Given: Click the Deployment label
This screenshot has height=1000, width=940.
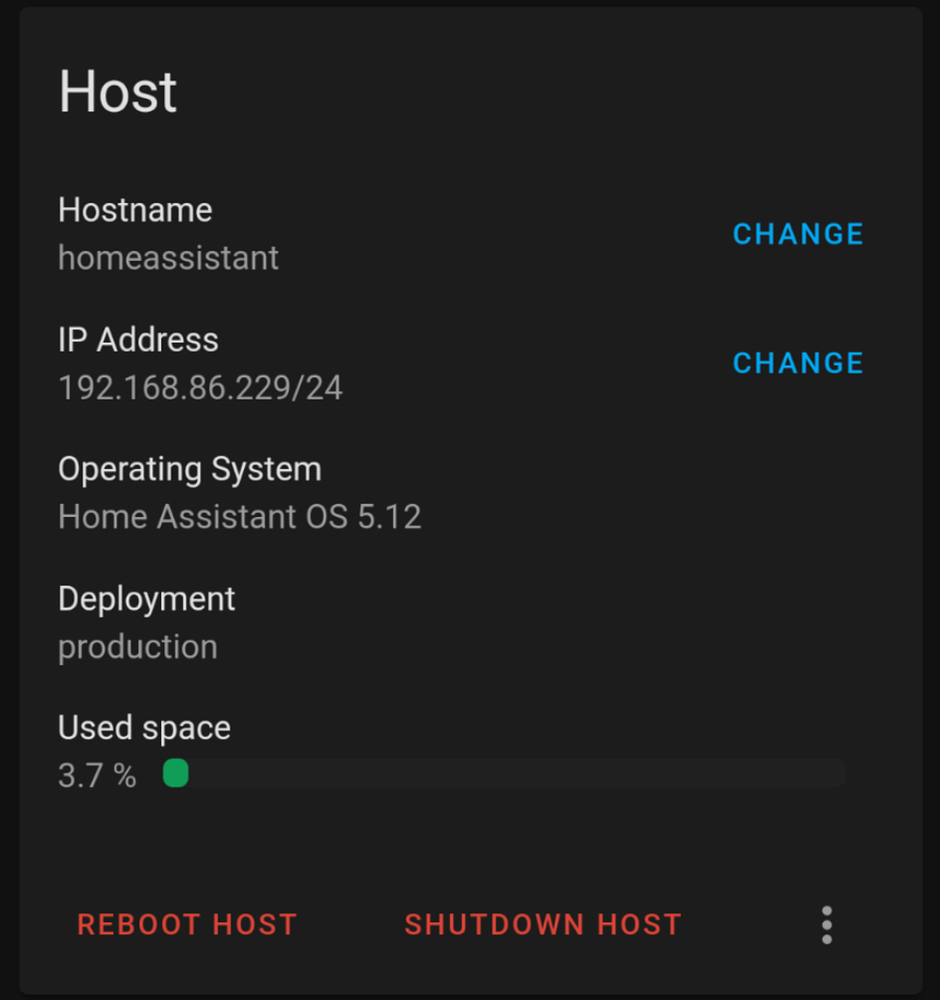Looking at the screenshot, I should 146,598.
